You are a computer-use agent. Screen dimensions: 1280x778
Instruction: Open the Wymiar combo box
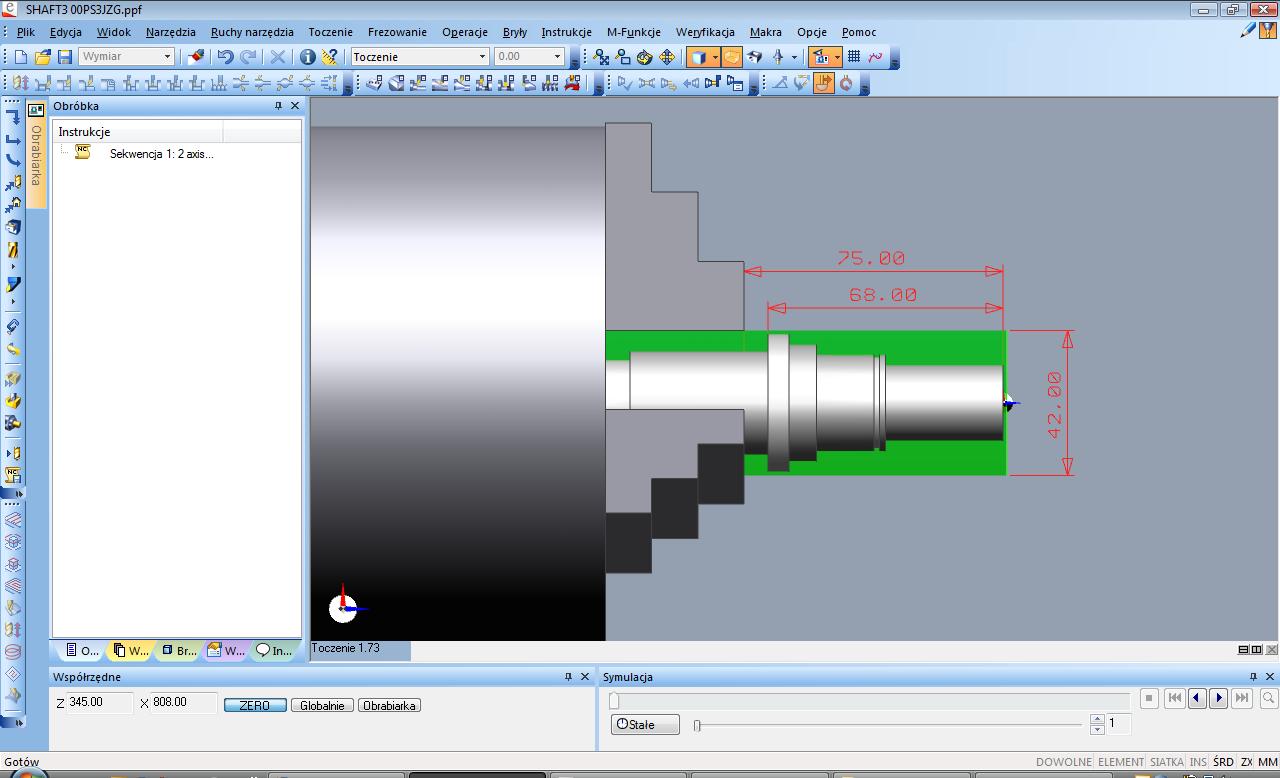point(126,57)
